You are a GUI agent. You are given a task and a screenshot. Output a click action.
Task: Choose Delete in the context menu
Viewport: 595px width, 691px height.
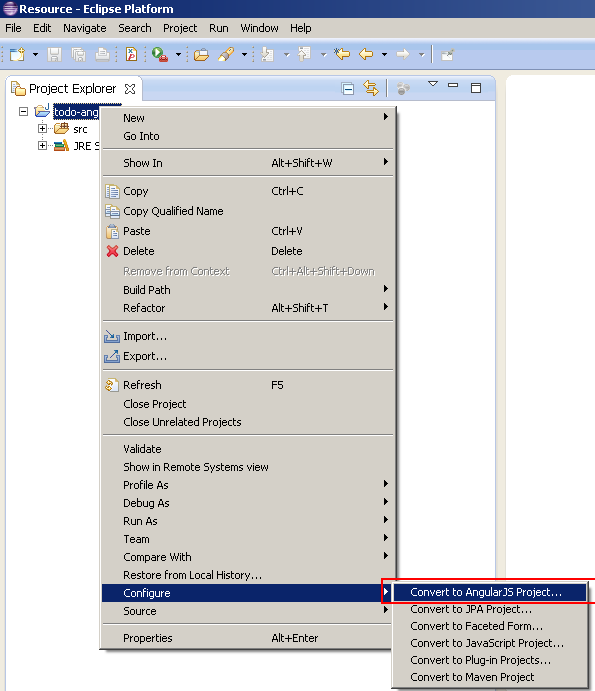click(247, 251)
